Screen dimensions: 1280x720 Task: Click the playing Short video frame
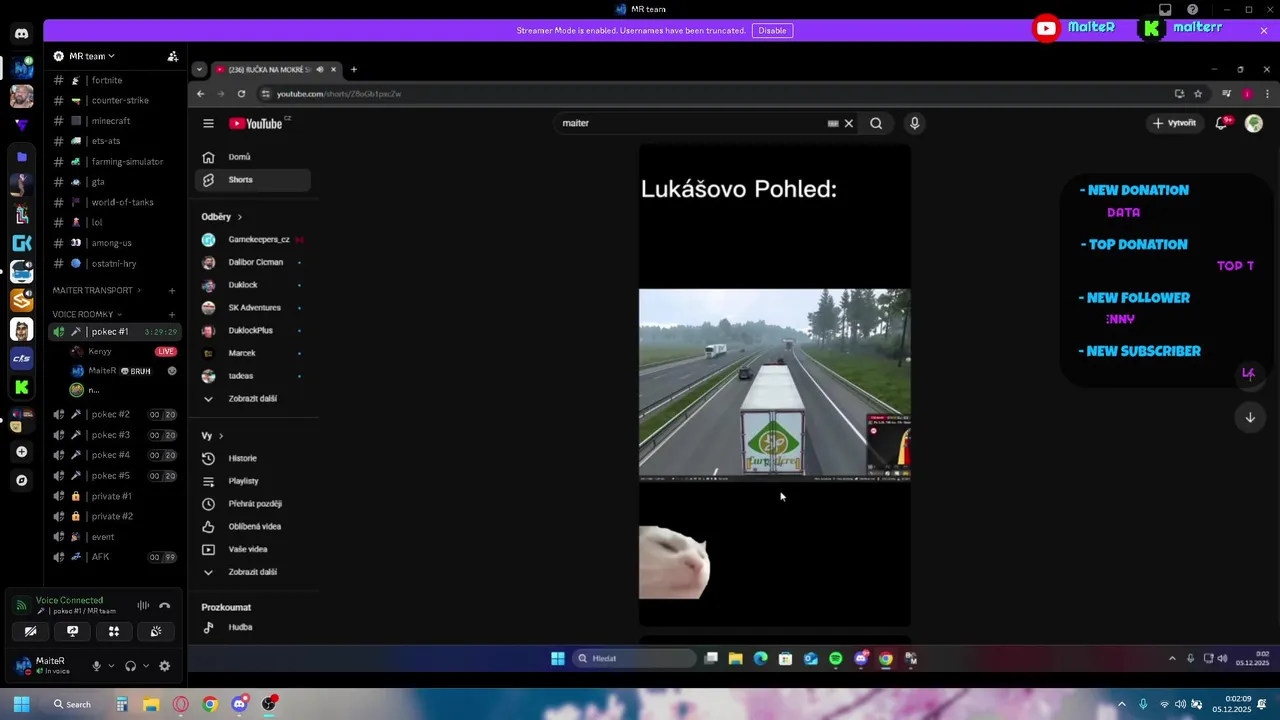tap(775, 385)
